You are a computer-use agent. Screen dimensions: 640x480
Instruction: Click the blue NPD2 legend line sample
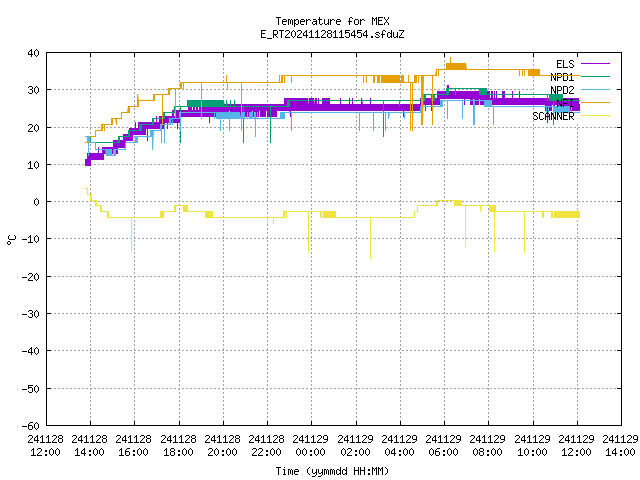pos(595,89)
